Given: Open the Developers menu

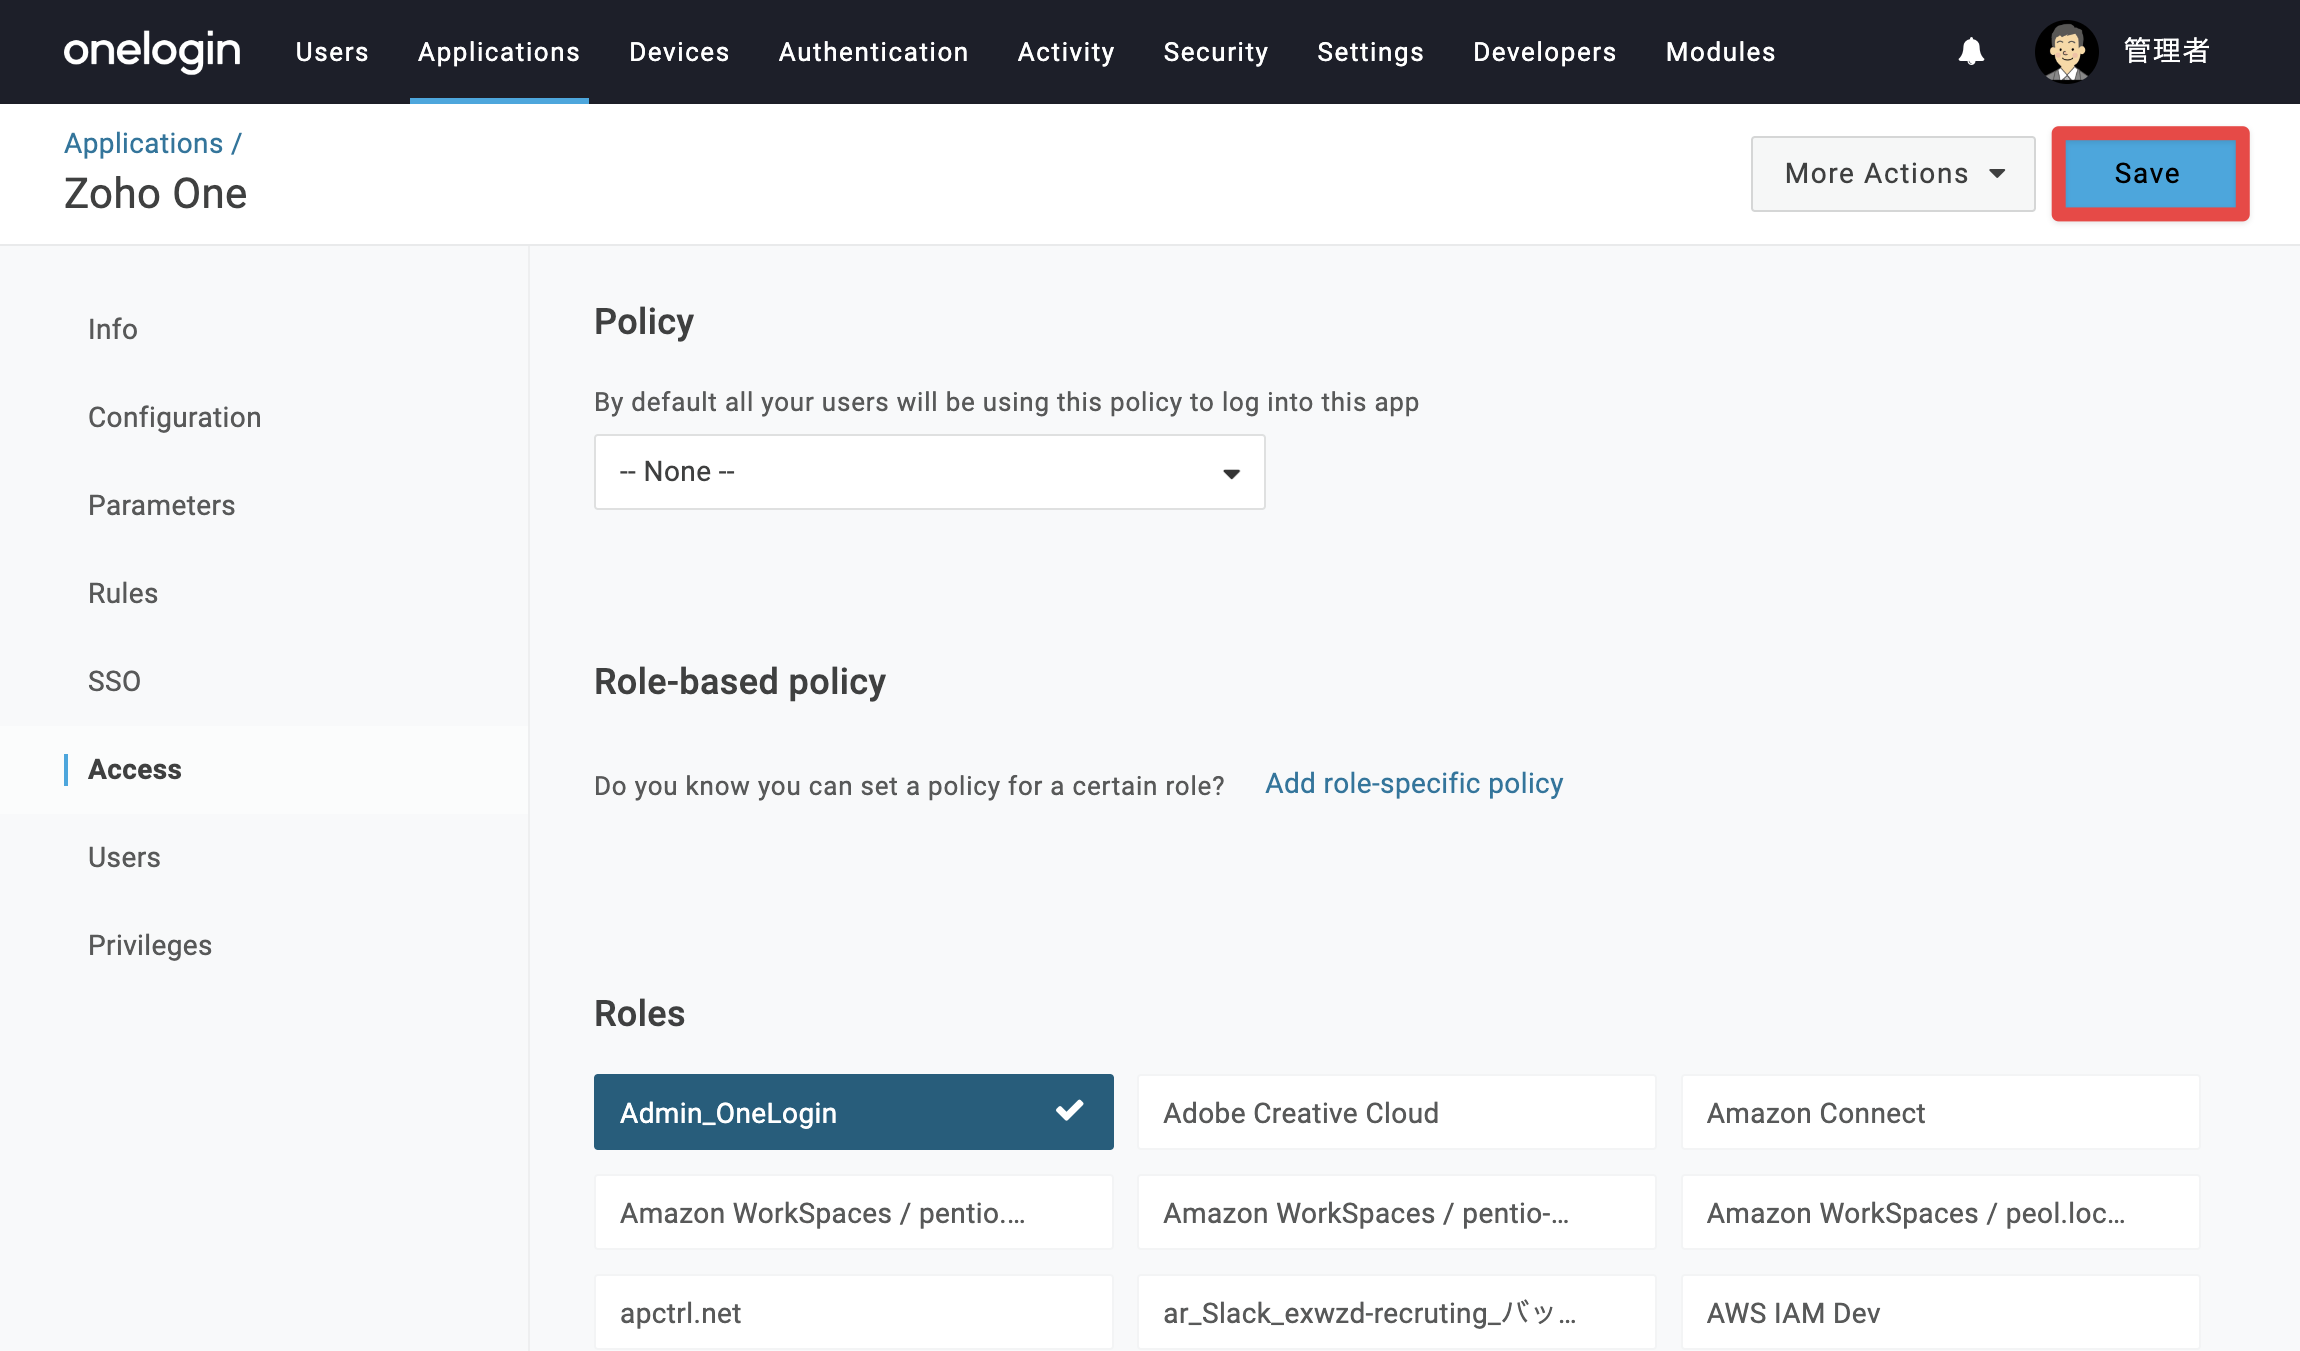Looking at the screenshot, I should tap(1544, 52).
